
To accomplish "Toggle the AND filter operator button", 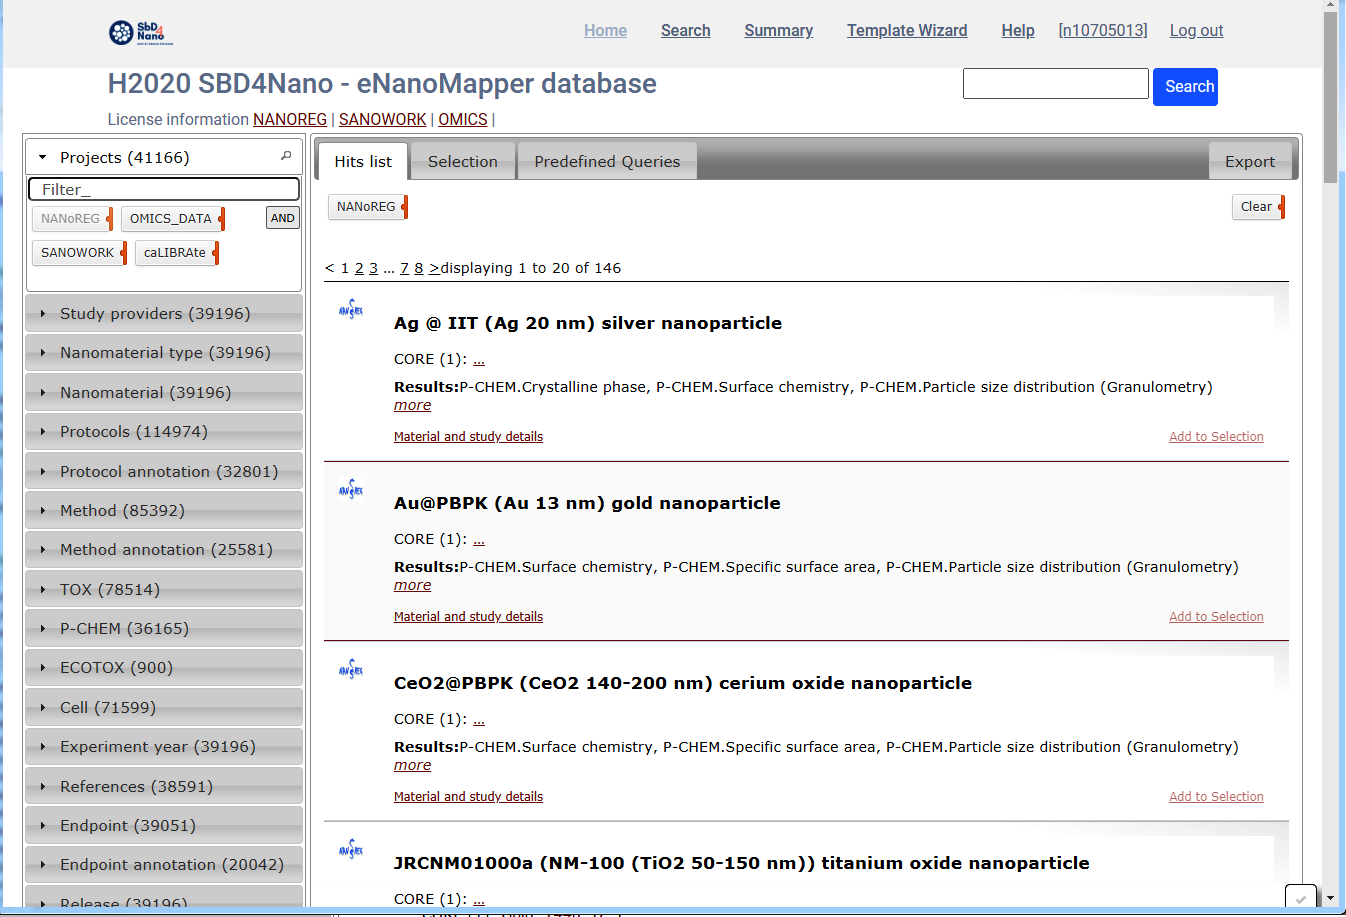I will click(x=283, y=218).
